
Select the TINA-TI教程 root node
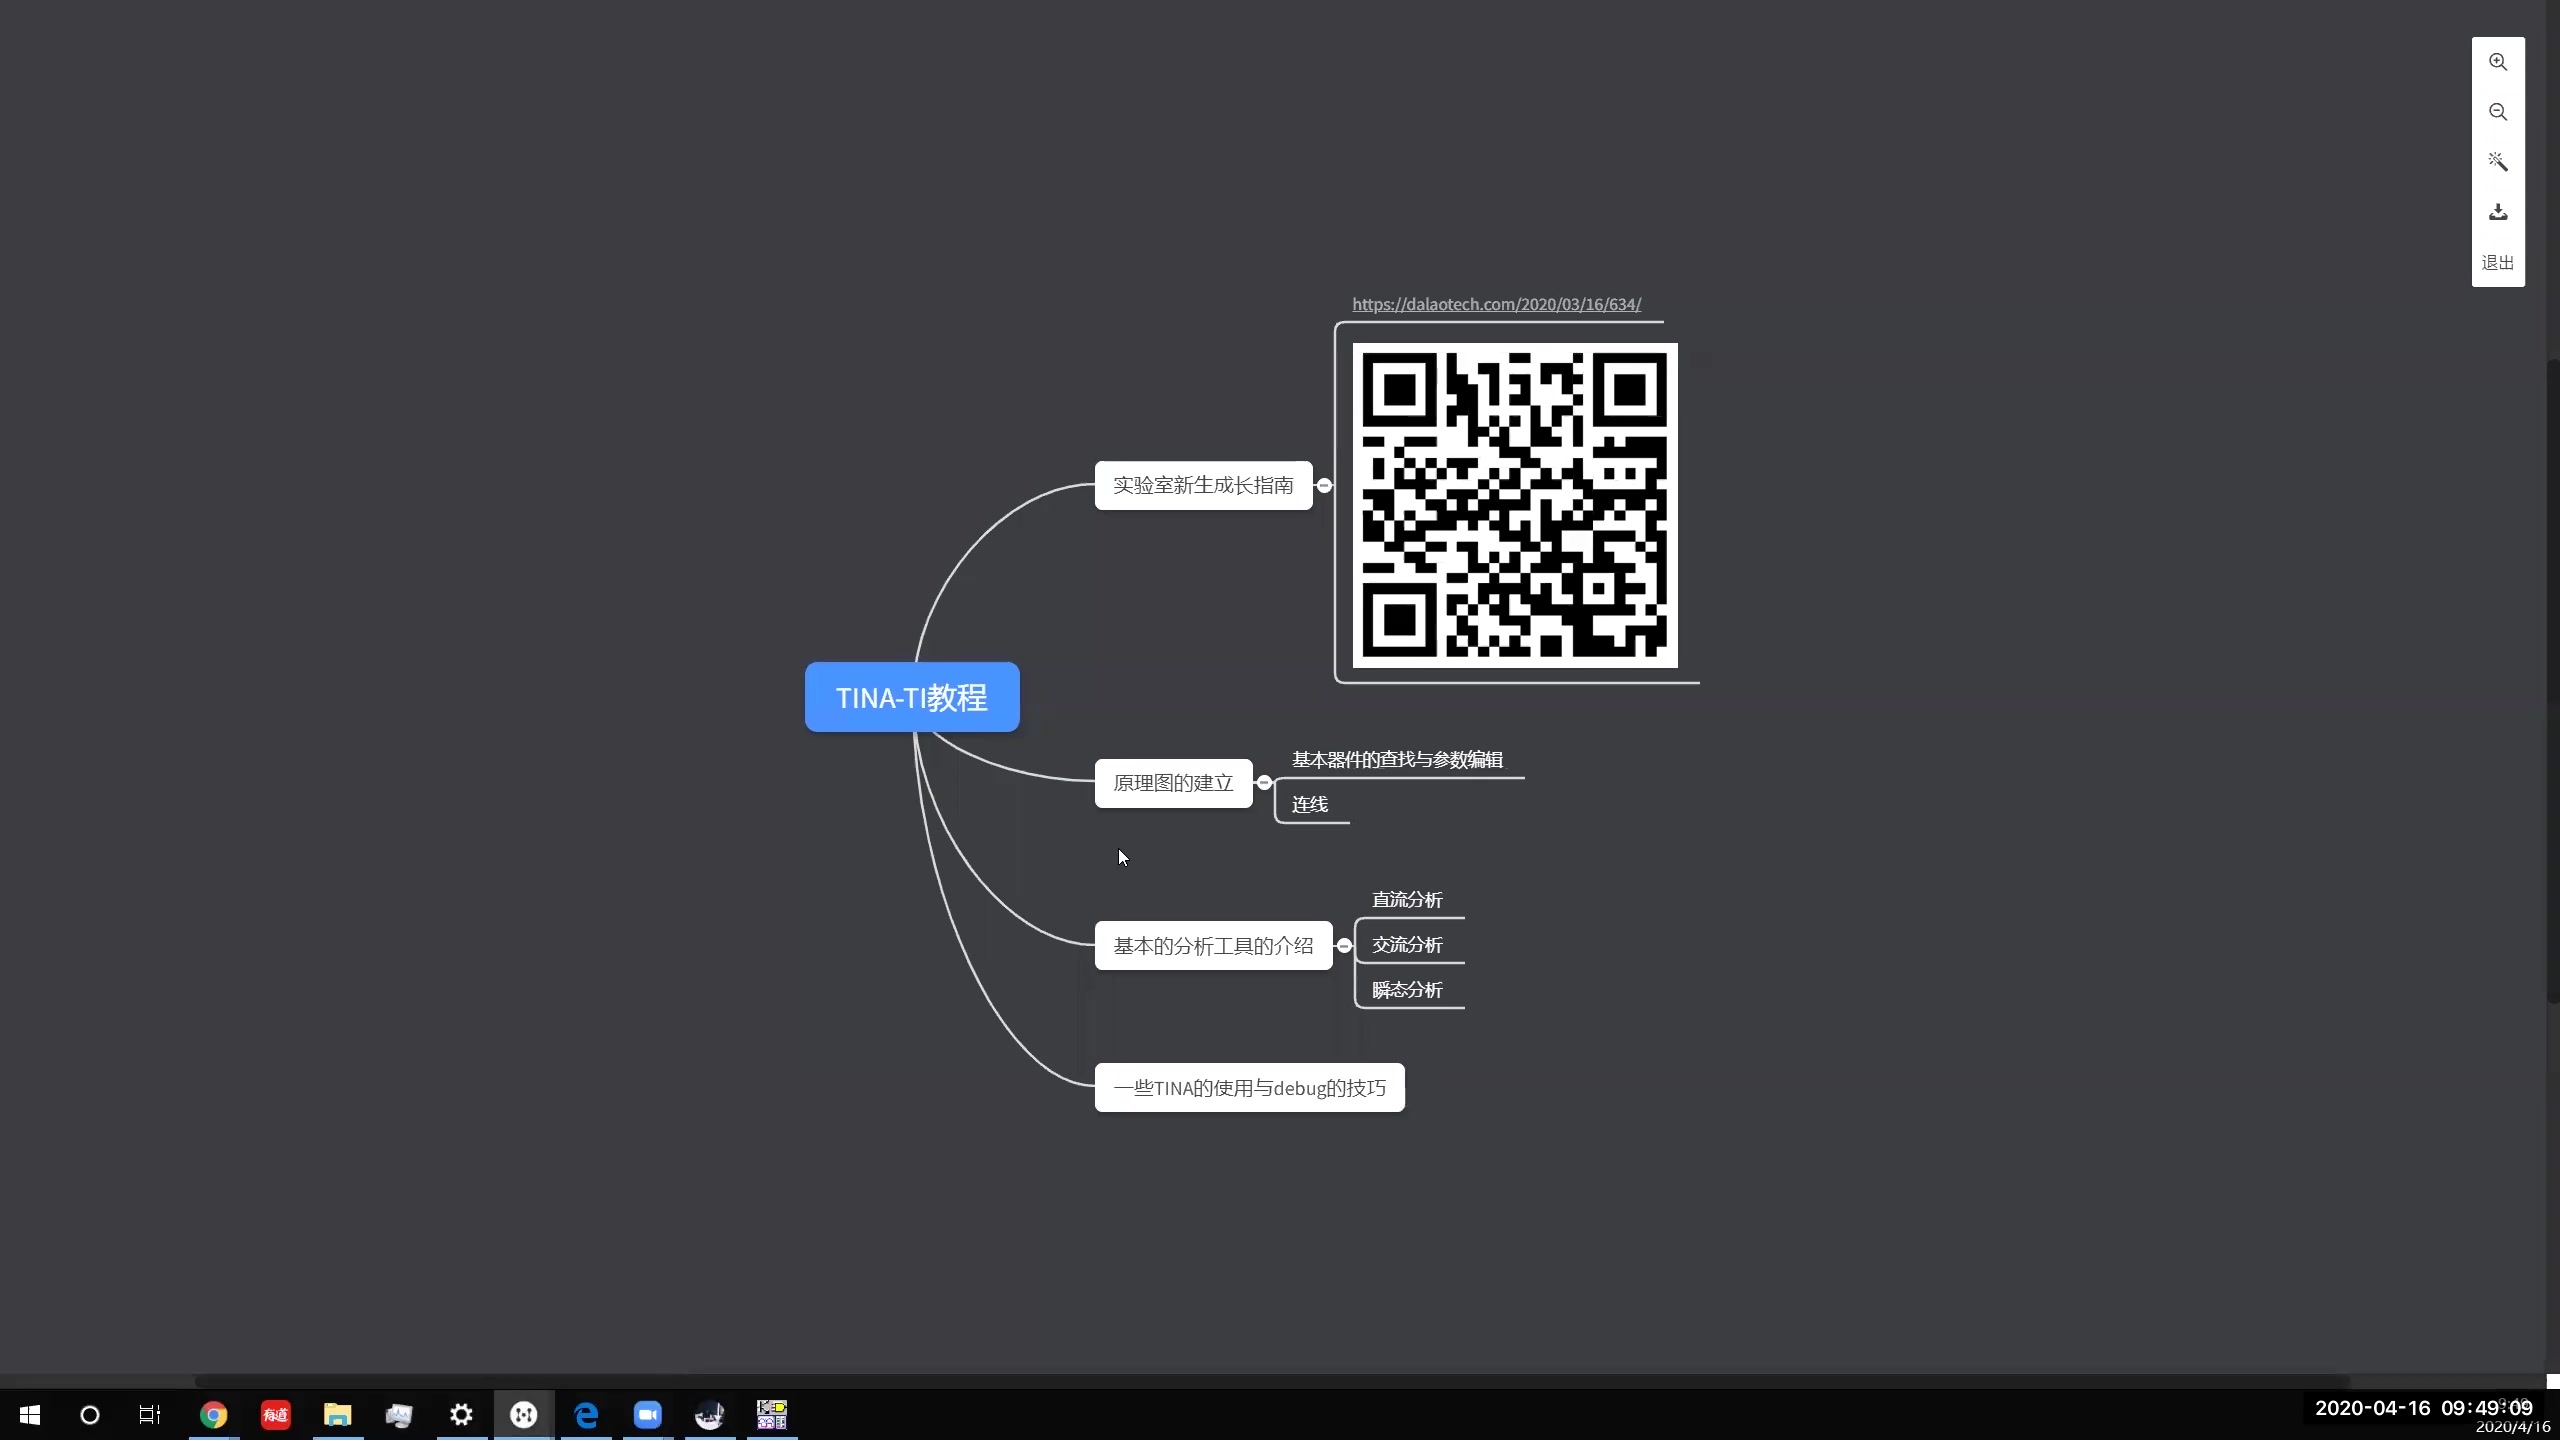pyautogui.click(x=912, y=697)
